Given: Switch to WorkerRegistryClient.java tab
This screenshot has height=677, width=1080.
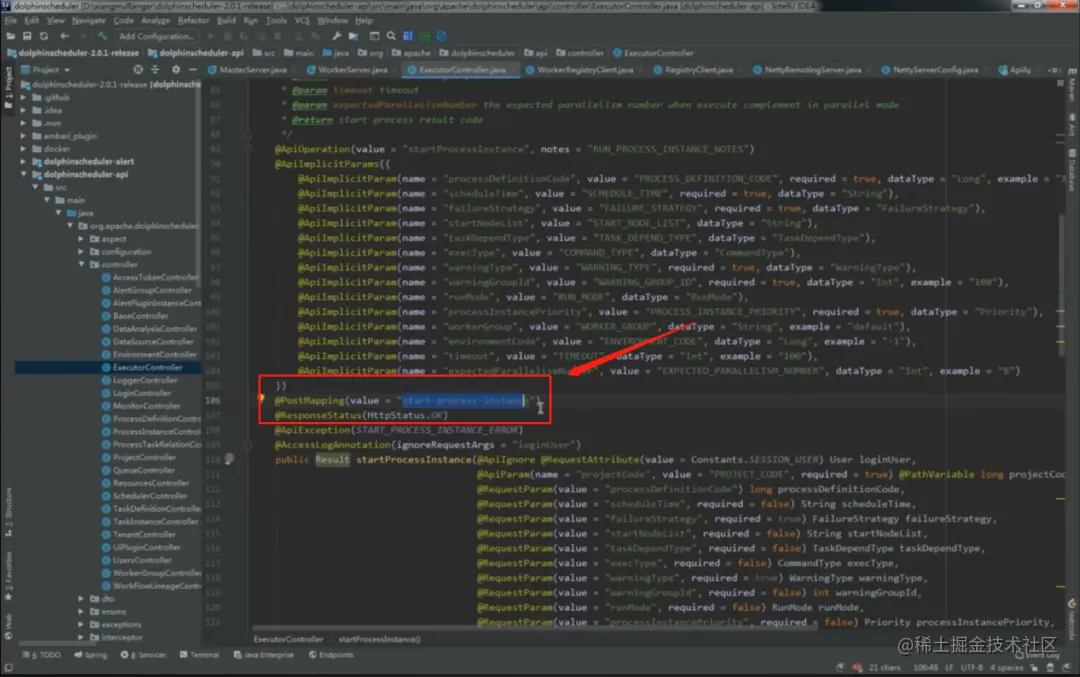Looking at the screenshot, I should [579, 70].
